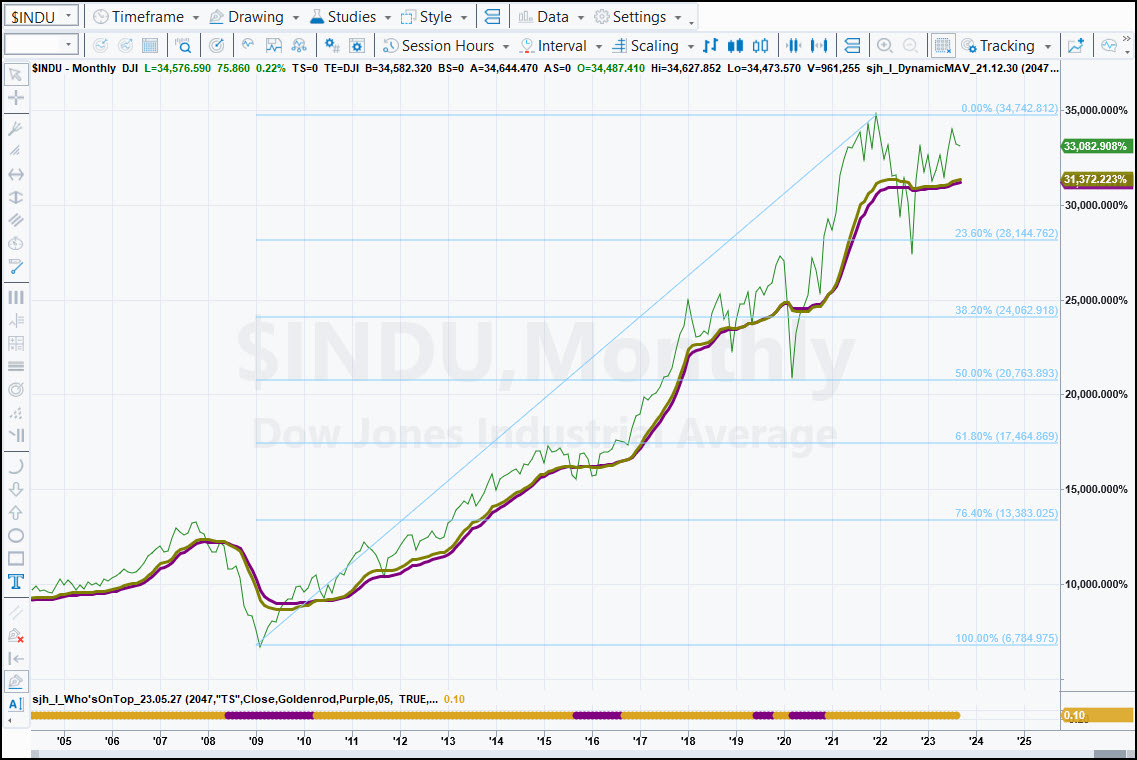This screenshot has height=760, width=1137.
Task: Click the 31,372.223% goldenrod price label
Action: (1095, 179)
